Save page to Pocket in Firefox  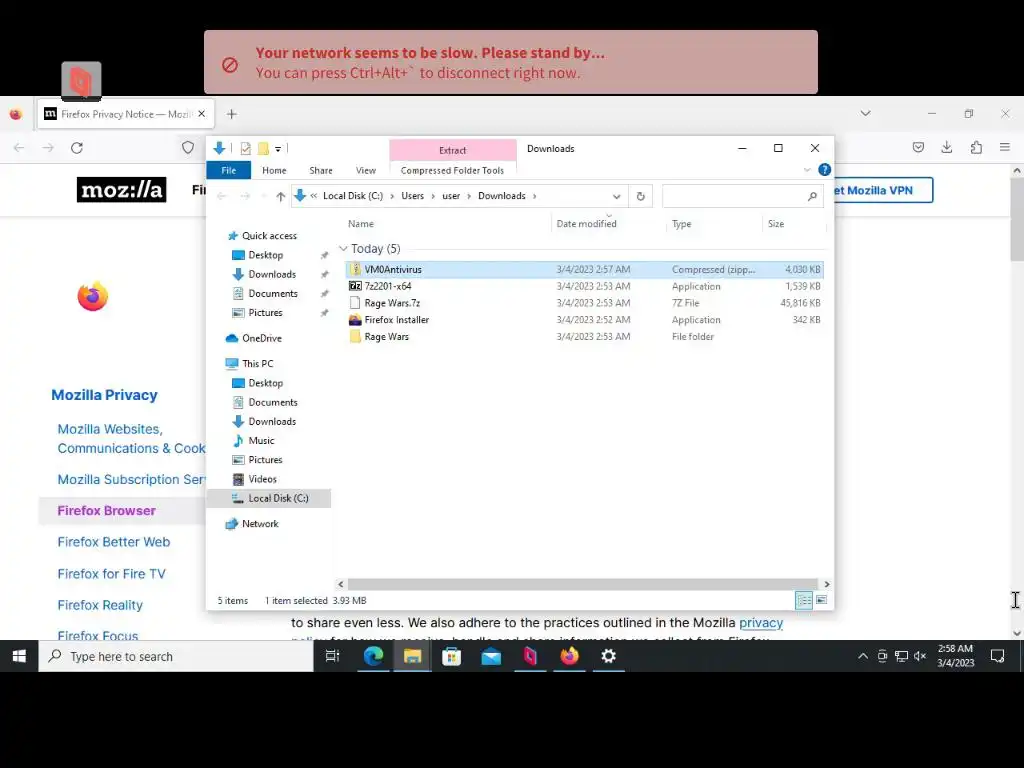[918, 148]
